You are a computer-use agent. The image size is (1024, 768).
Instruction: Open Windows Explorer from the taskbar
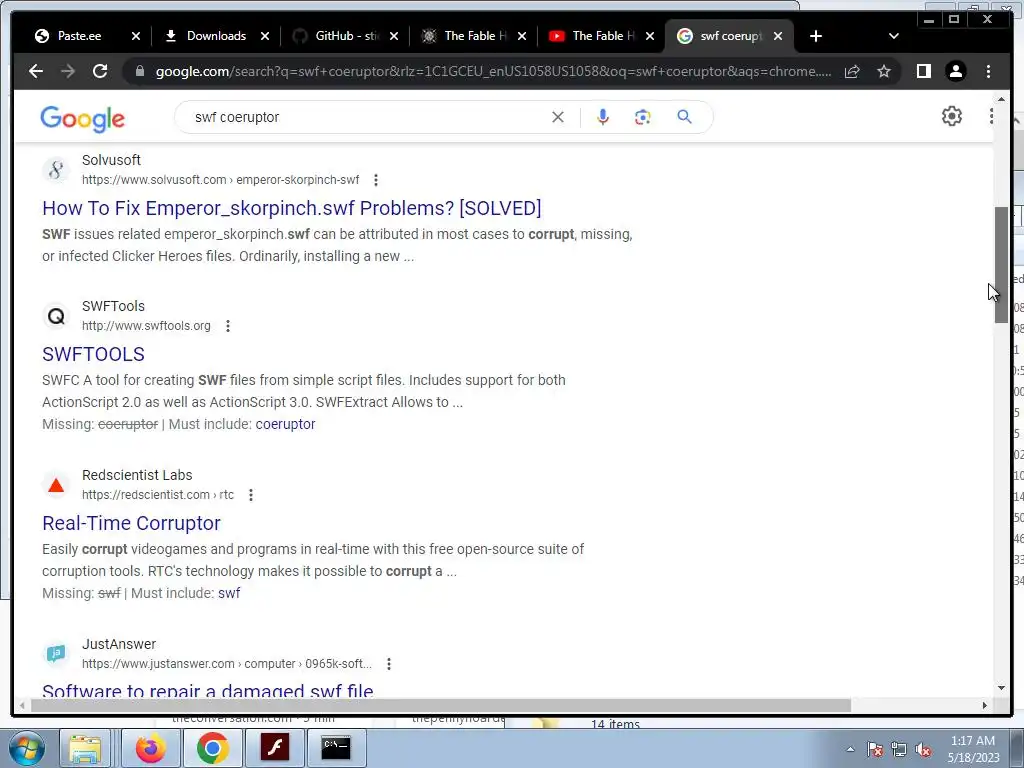[85, 748]
